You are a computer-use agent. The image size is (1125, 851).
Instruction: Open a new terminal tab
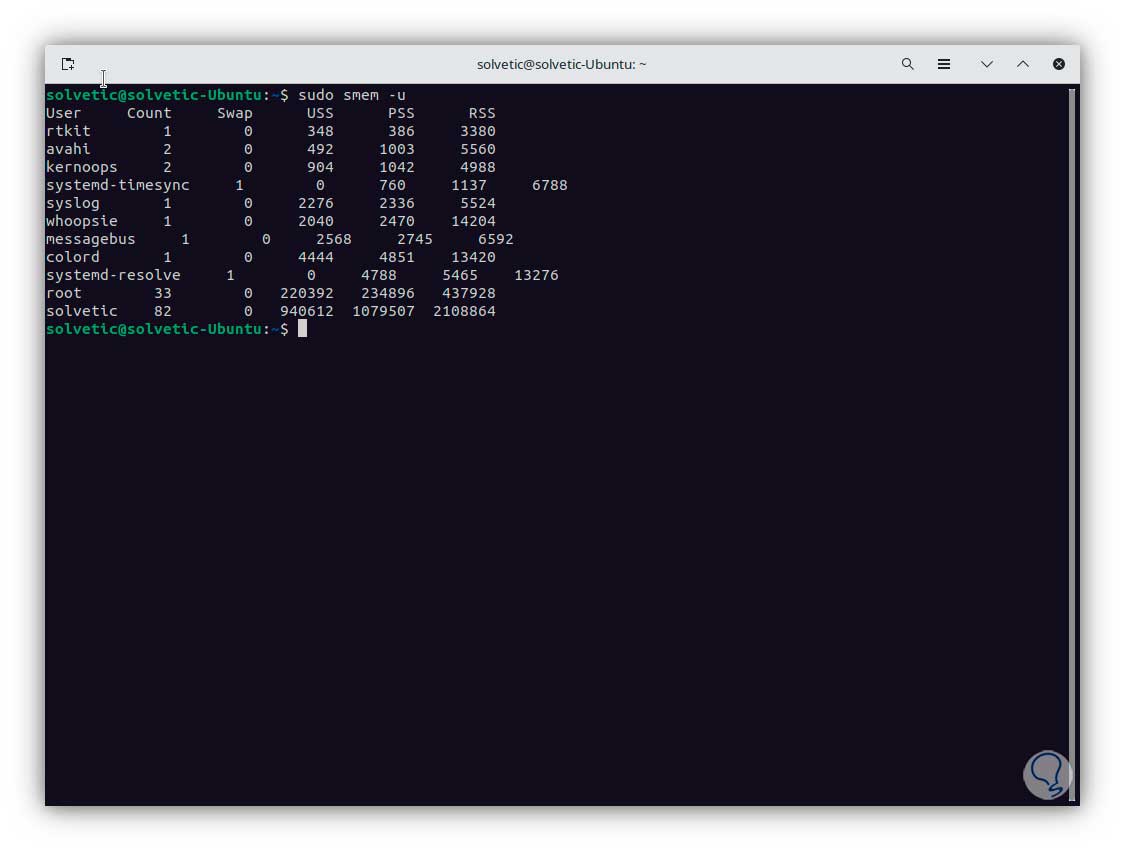click(x=68, y=64)
